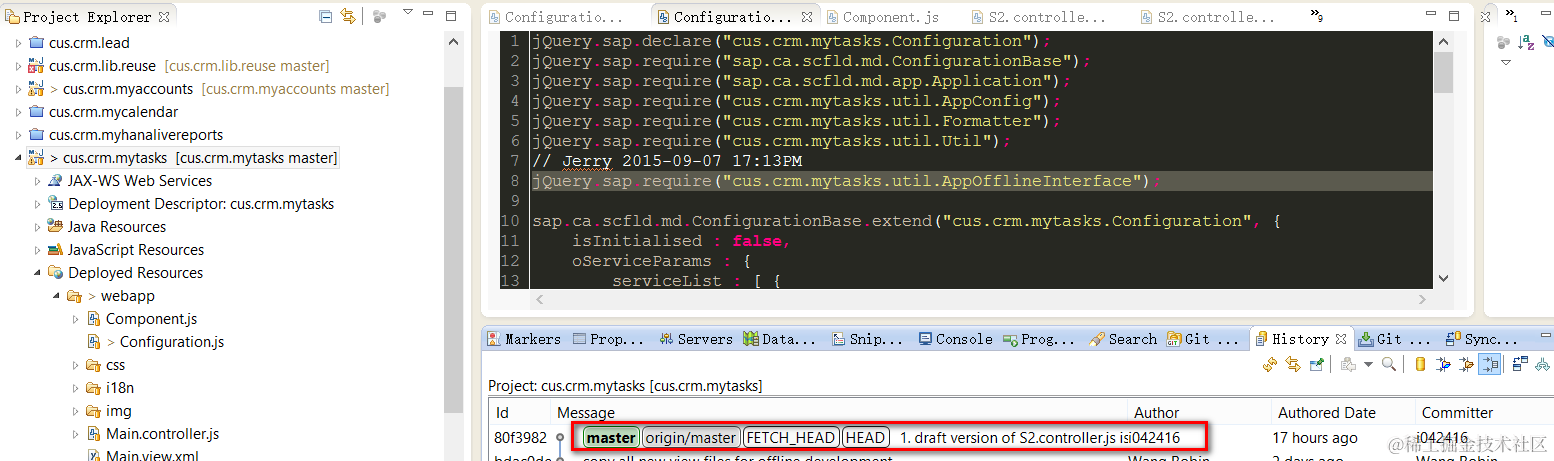1554x461 pixels.
Task: Toggle the blue folder filter icon in History
Action: 1443,365
